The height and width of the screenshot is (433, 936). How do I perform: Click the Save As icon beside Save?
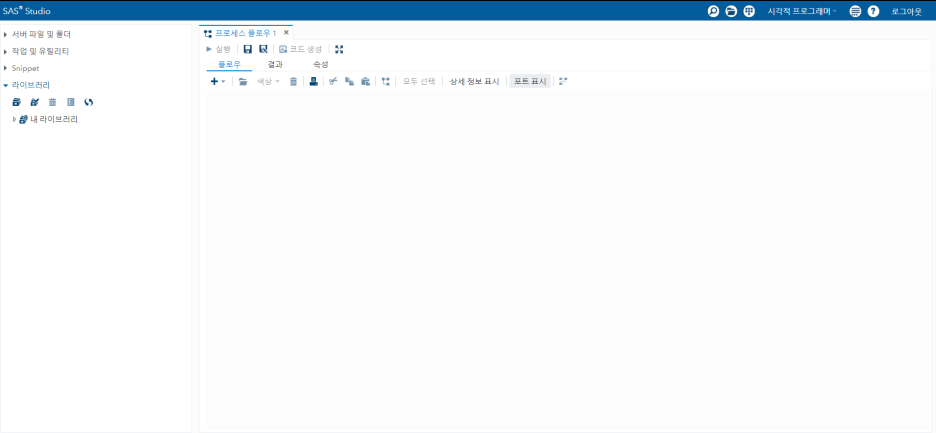[x=263, y=49]
